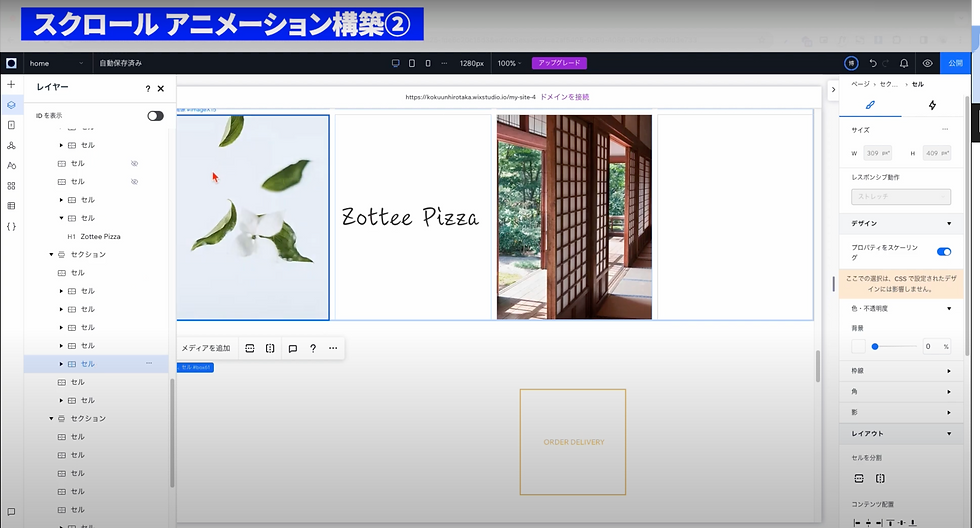Open the Add Elements plus panel
Image resolution: width=980 pixels, height=528 pixels.
pos(11,84)
